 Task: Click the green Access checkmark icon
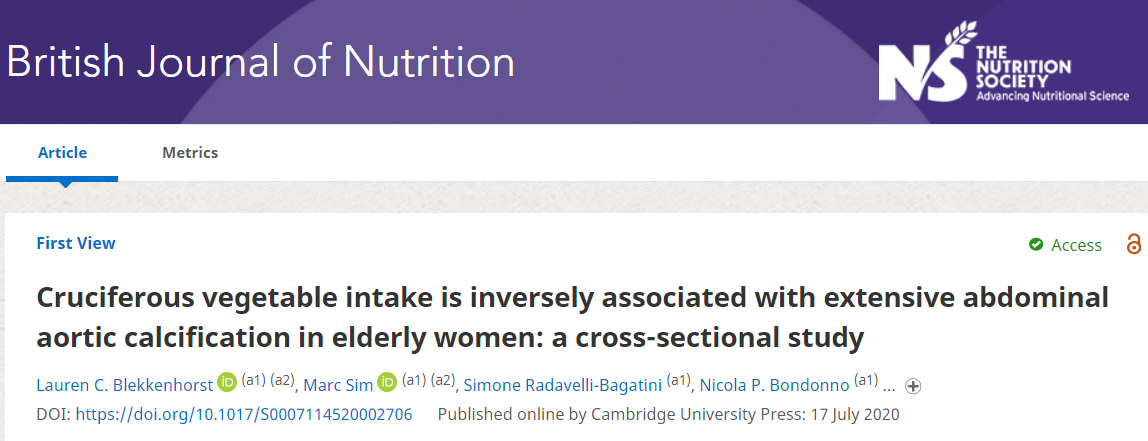tap(1035, 245)
